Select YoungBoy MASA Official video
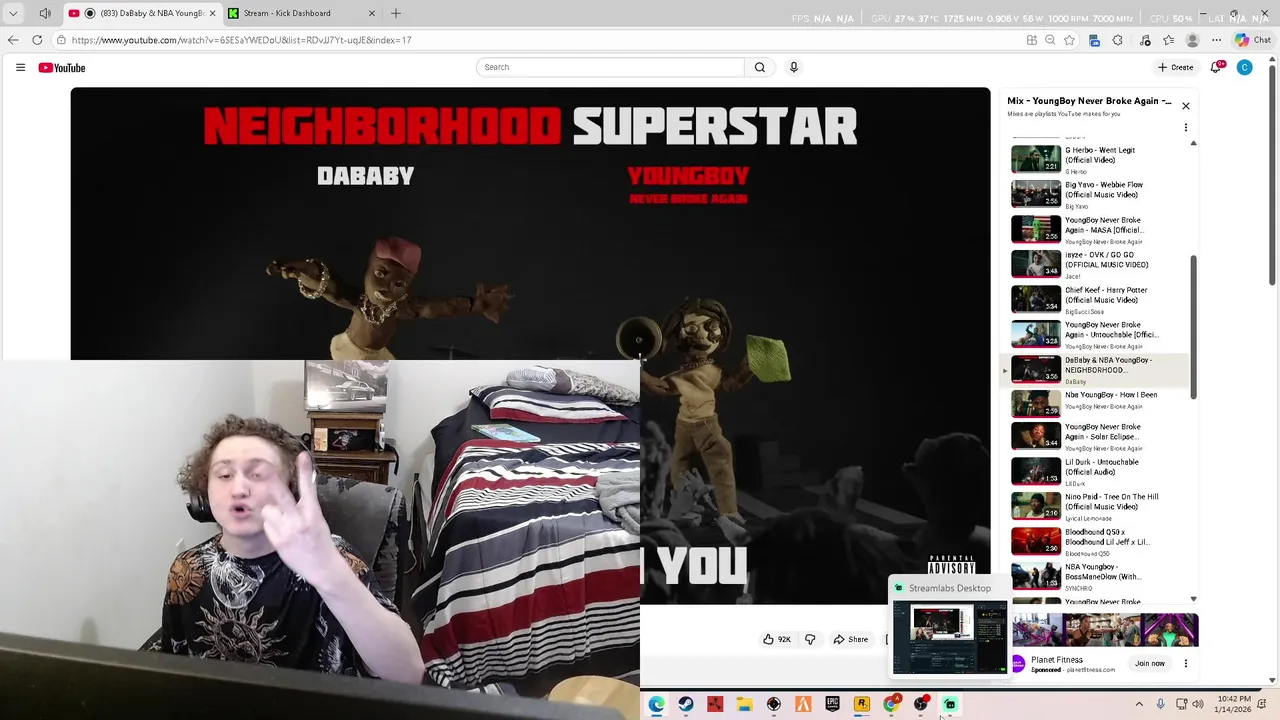 pyautogui.click(x=1095, y=229)
